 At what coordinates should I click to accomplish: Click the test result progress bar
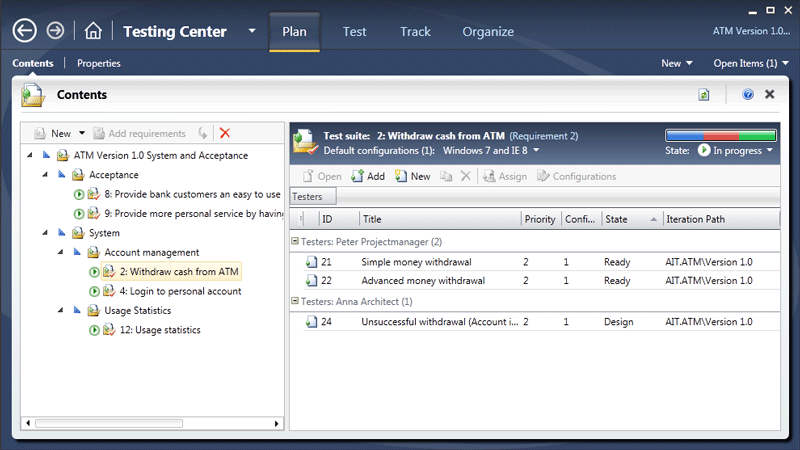(x=720, y=135)
